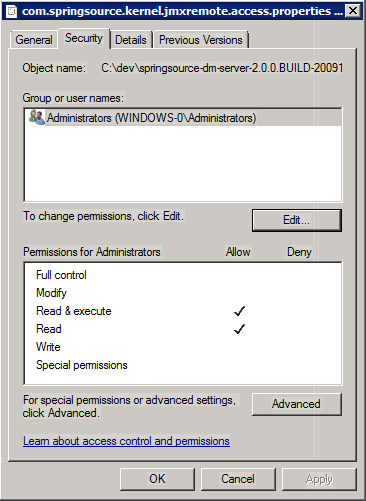Click the file icon in title bar

click(x=12, y=11)
